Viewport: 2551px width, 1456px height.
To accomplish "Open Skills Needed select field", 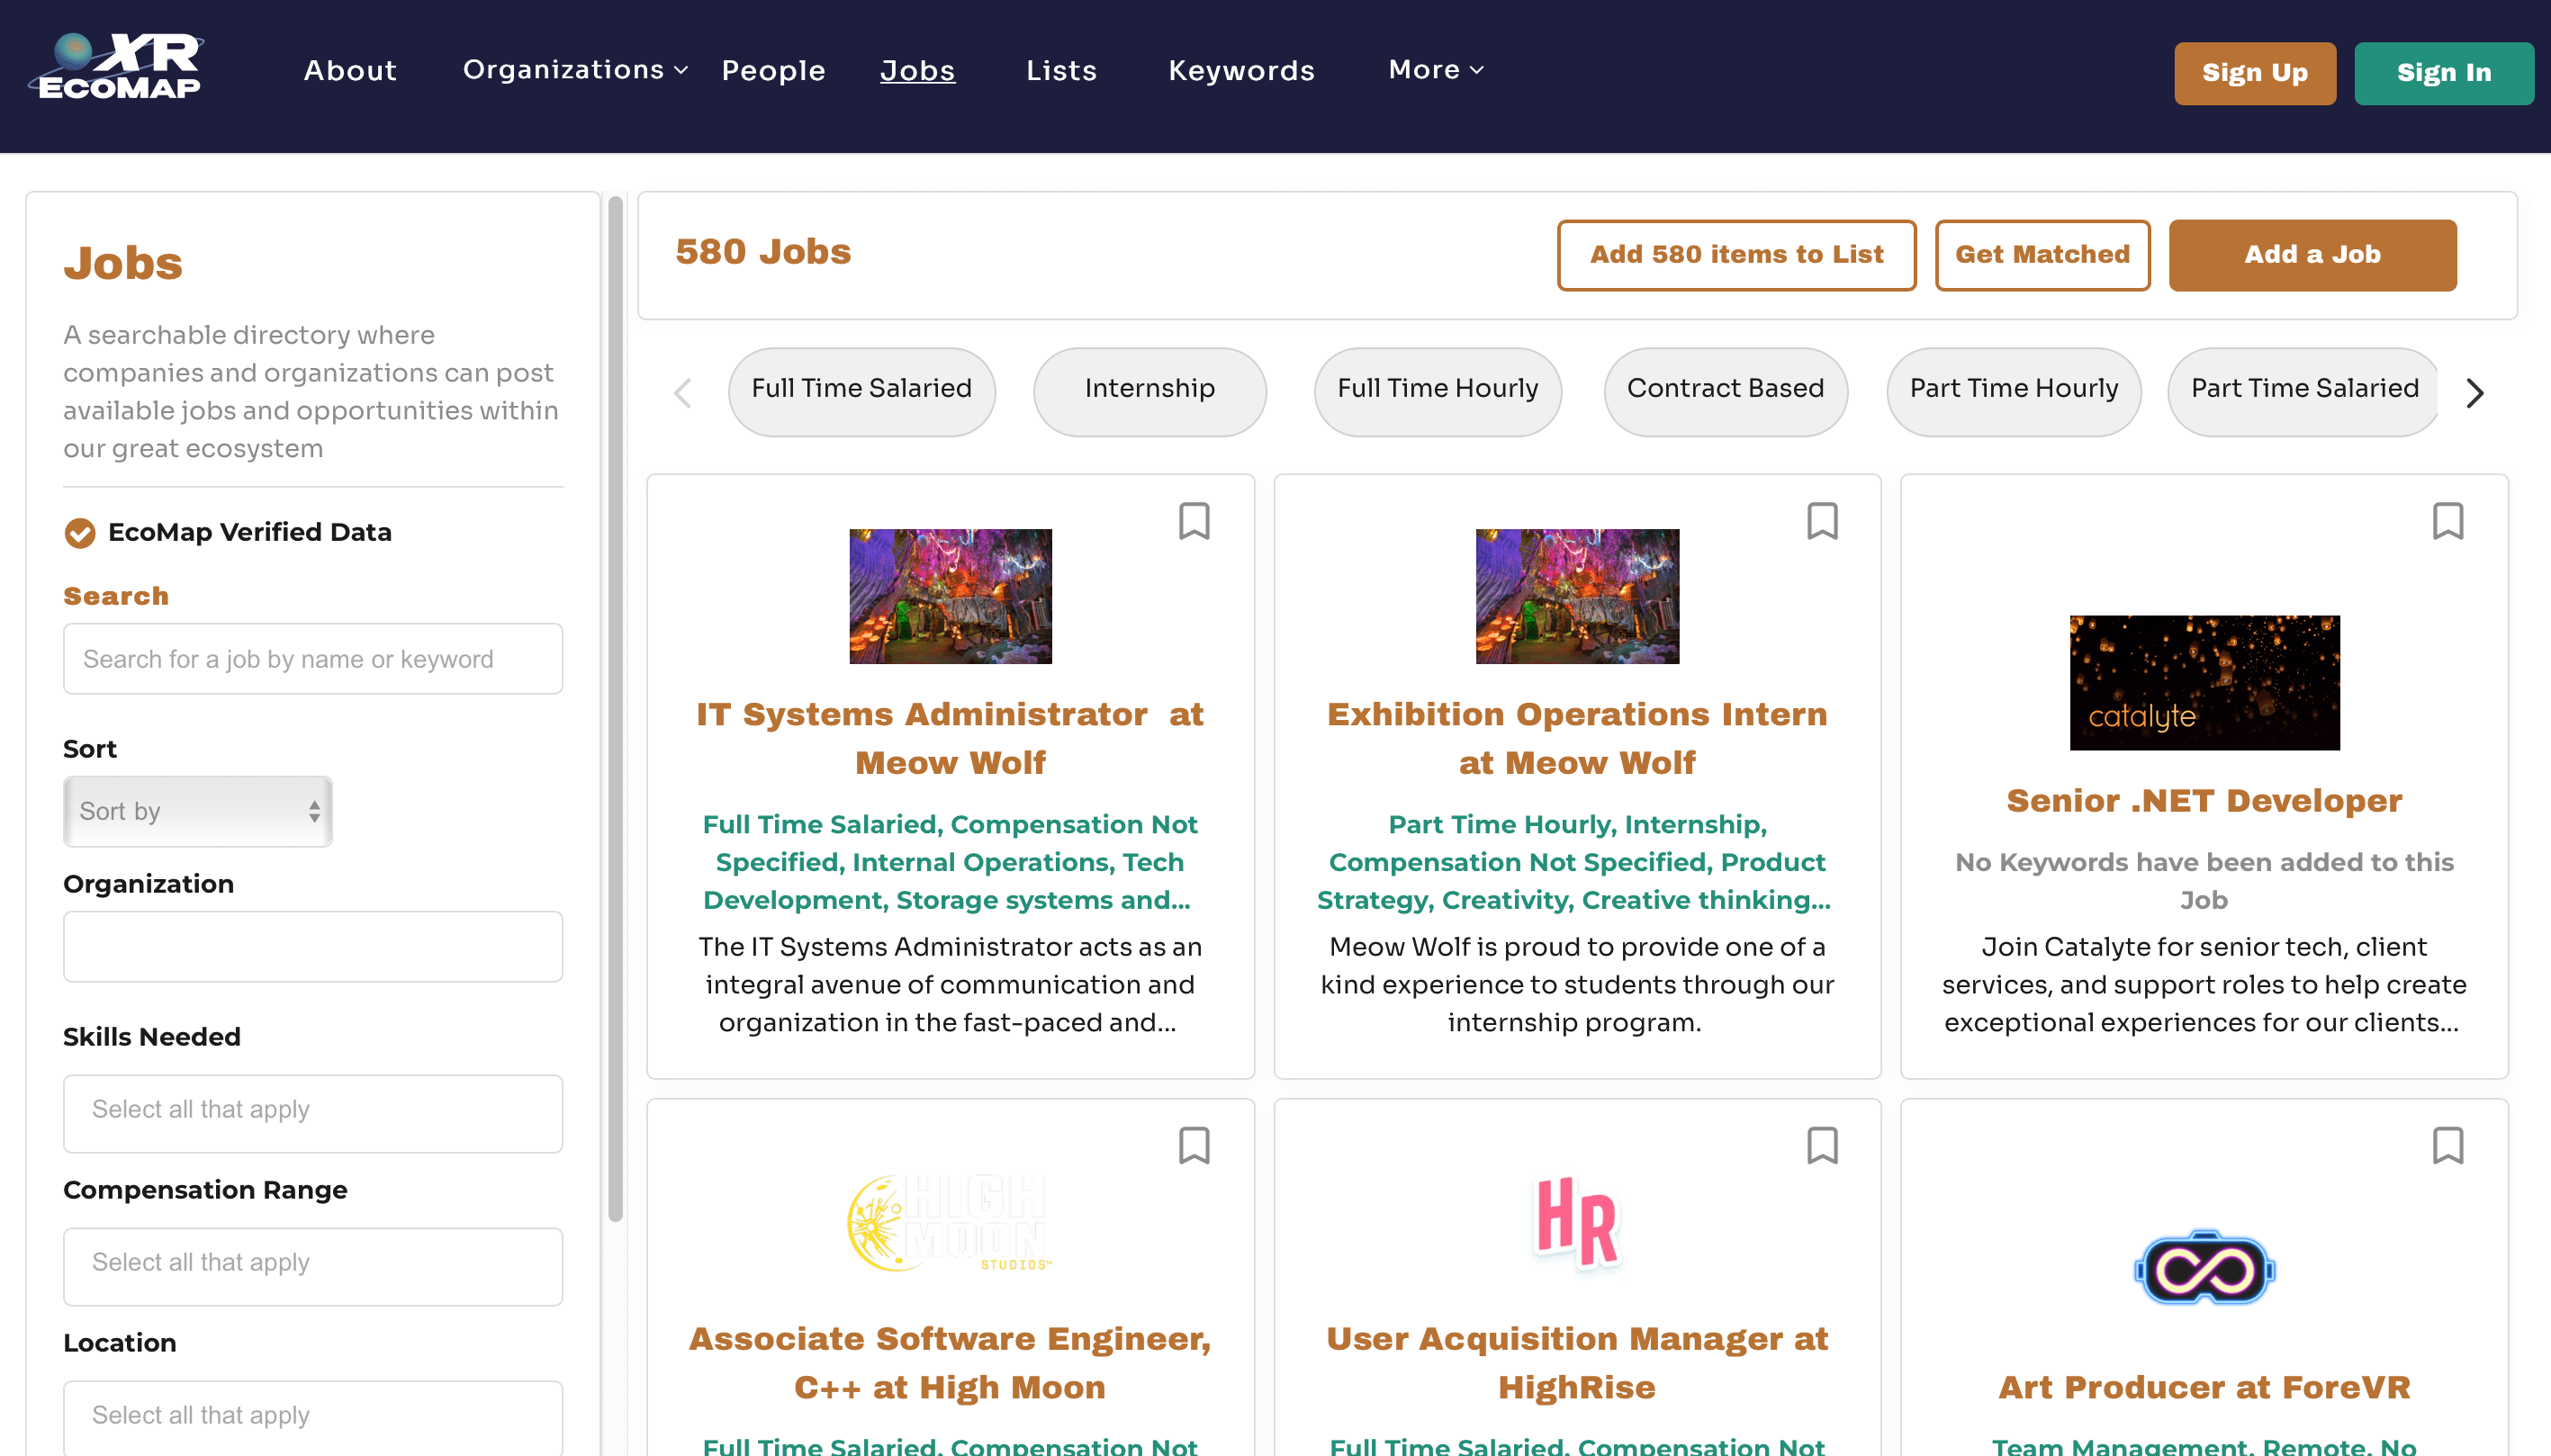I will click(313, 1113).
